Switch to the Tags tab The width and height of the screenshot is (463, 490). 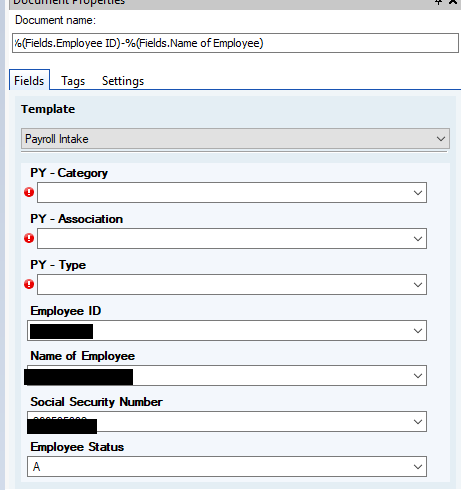point(73,81)
